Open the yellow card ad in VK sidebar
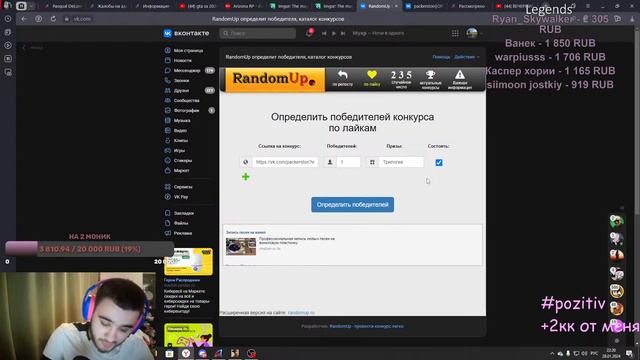The width and height of the screenshot is (640, 360). 188,262
